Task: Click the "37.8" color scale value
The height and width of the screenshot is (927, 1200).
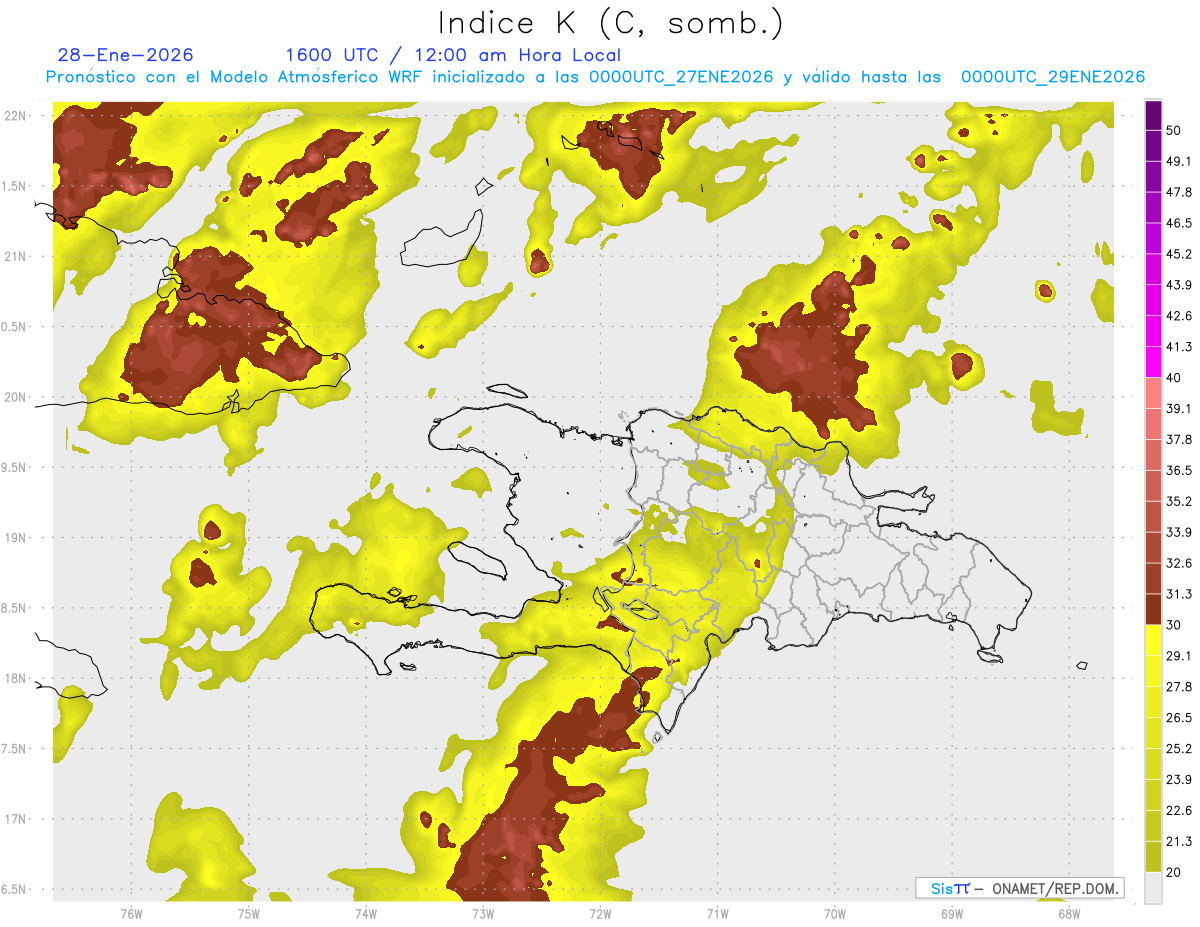Action: tap(1178, 439)
